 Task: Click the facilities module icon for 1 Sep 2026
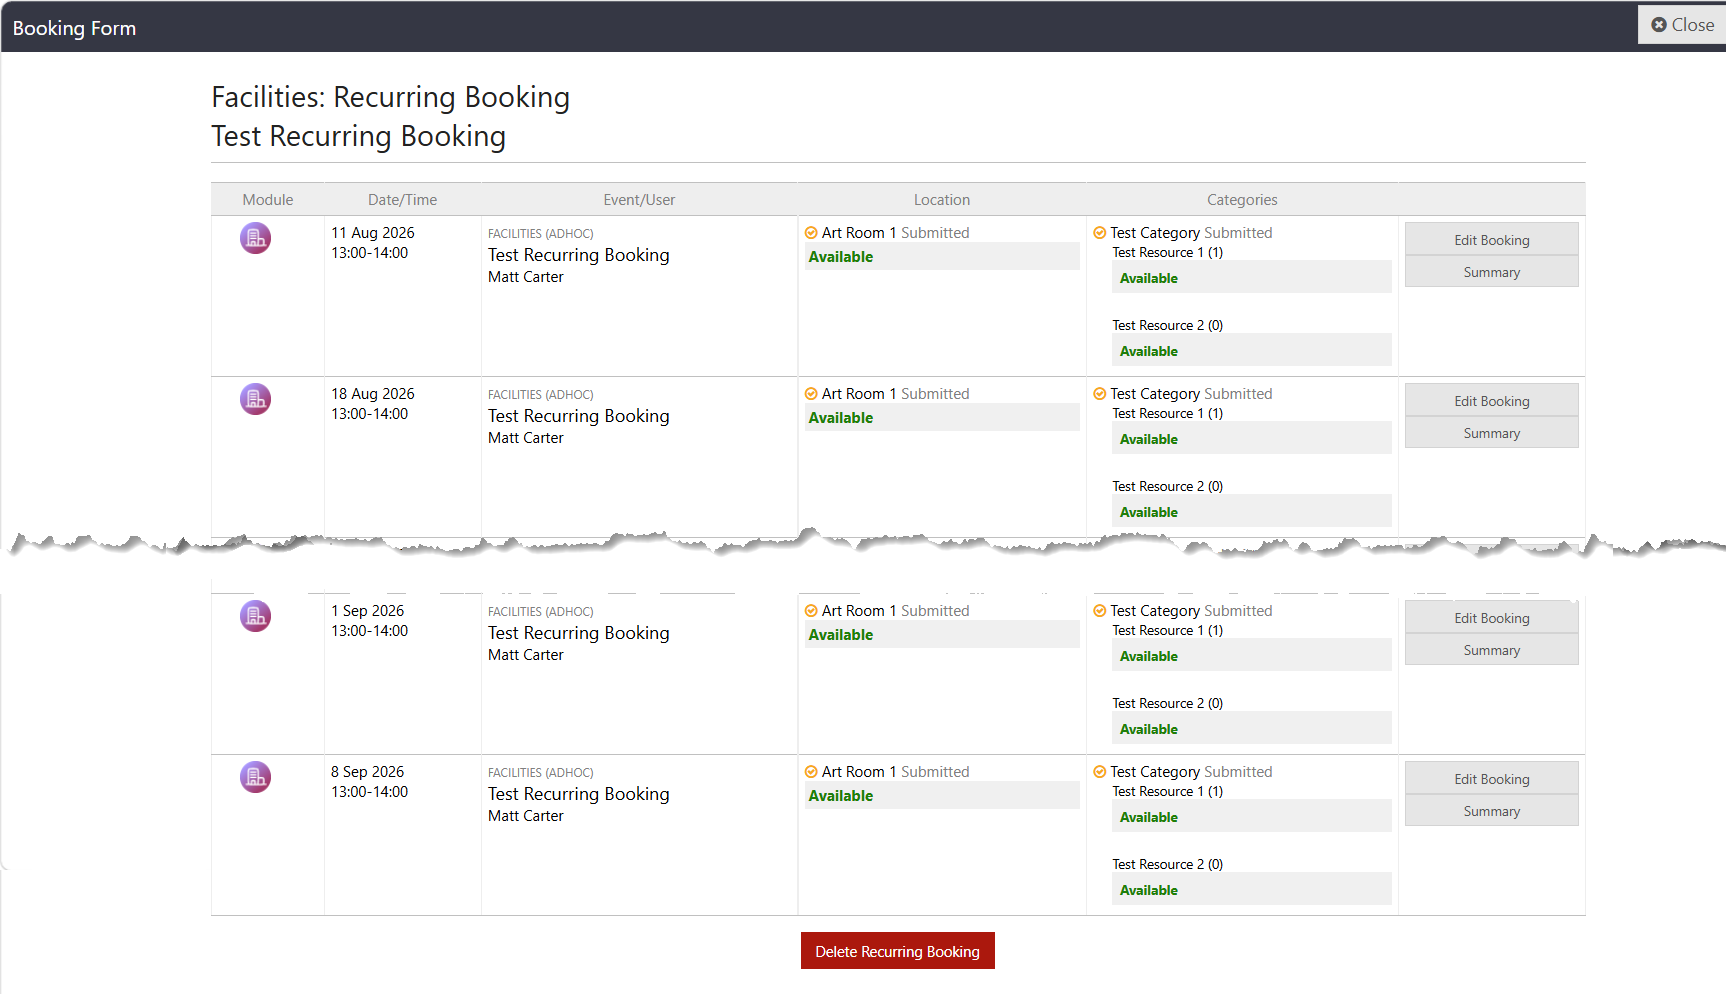(255, 616)
